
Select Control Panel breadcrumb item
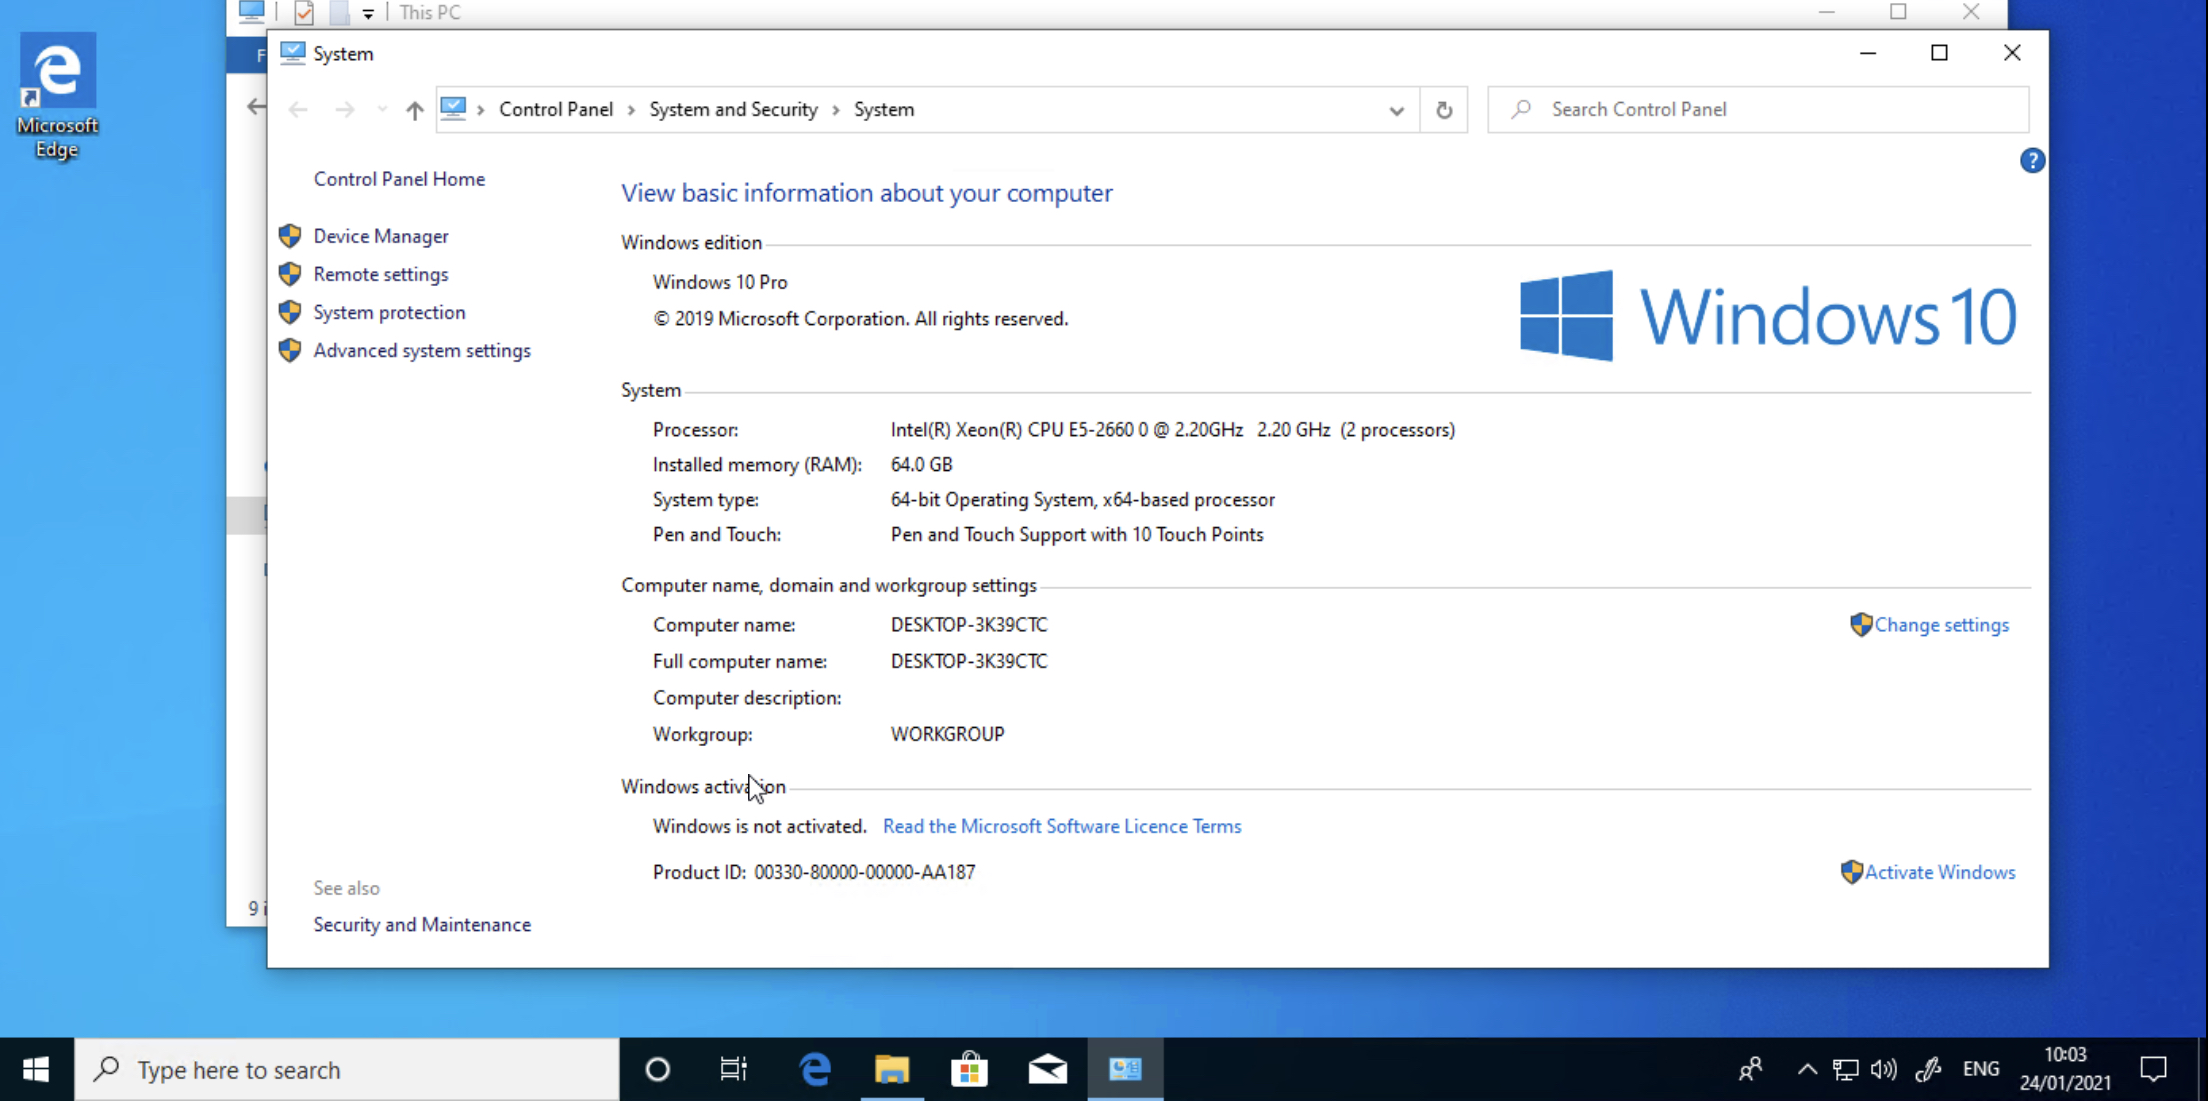555,110
